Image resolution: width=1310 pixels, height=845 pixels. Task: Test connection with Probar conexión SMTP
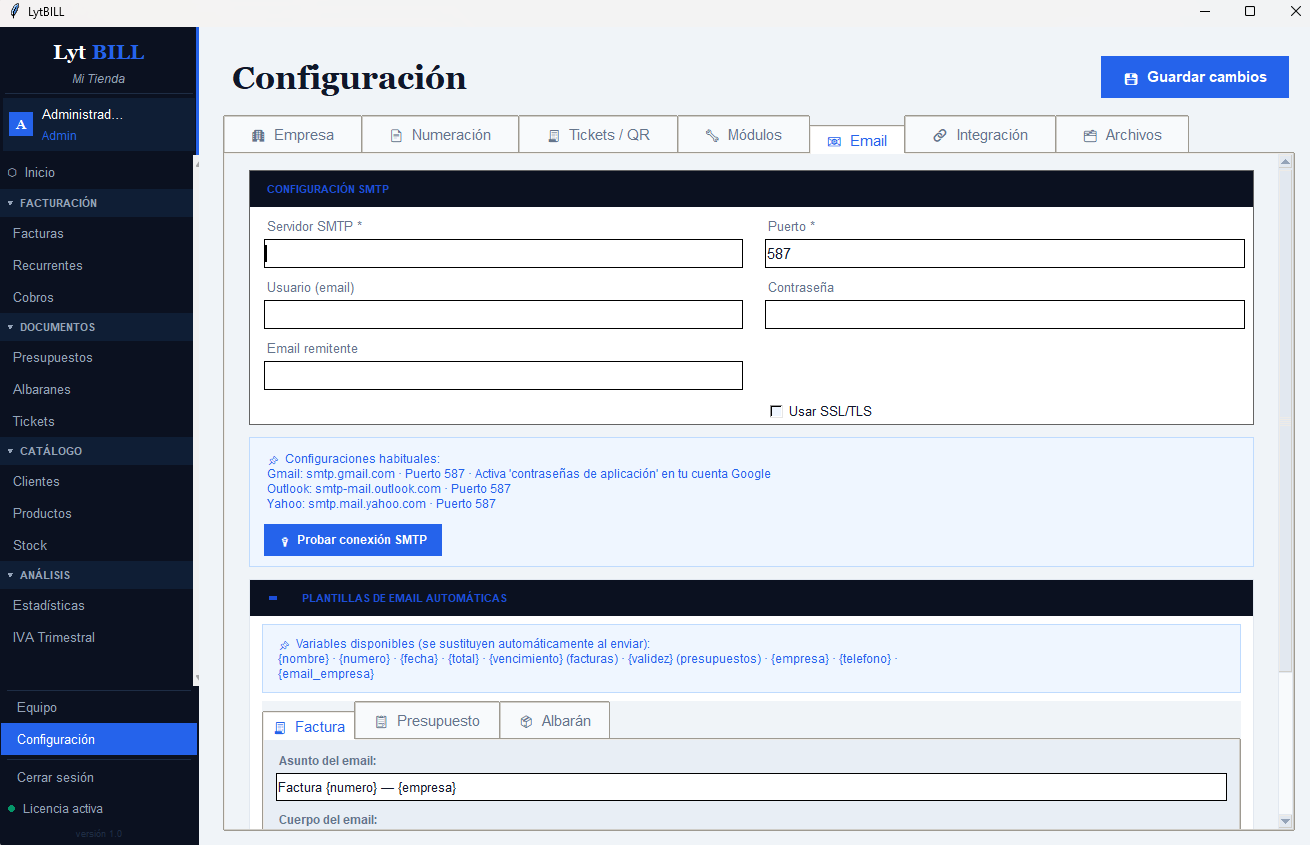pos(353,540)
